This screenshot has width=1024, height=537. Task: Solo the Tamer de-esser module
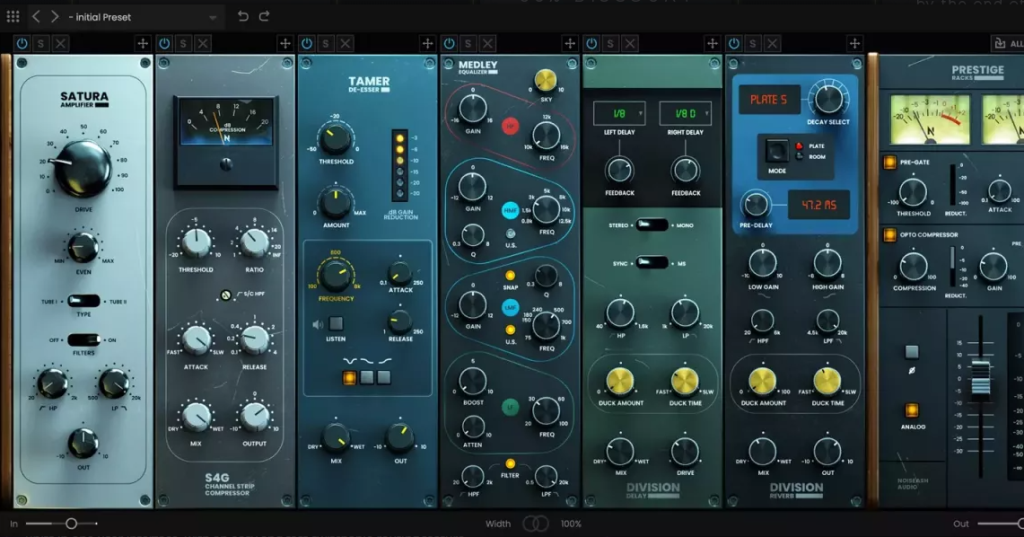click(x=326, y=44)
